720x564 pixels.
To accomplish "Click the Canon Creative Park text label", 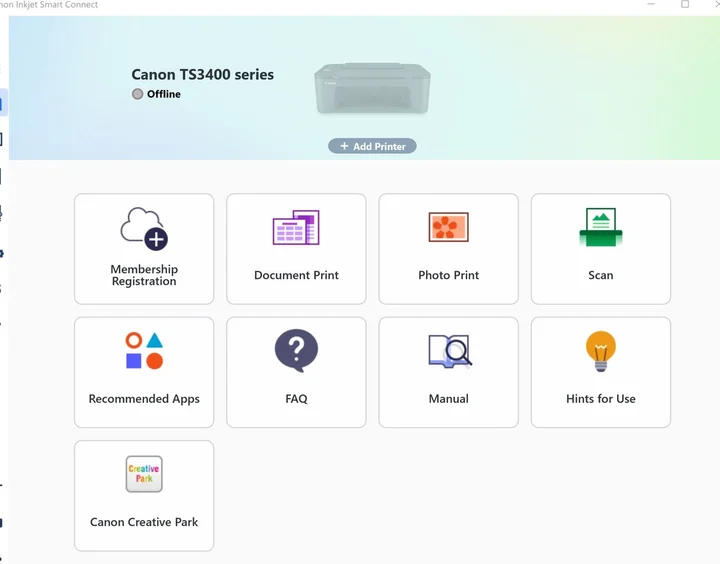I will pyautogui.click(x=144, y=522).
